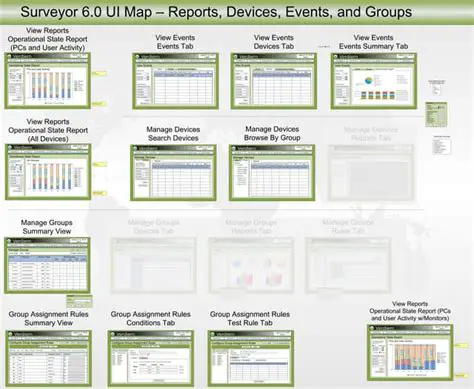
Task: Click the "Group Assignment Rules Test Rule Tab" label
Action: click(250, 318)
